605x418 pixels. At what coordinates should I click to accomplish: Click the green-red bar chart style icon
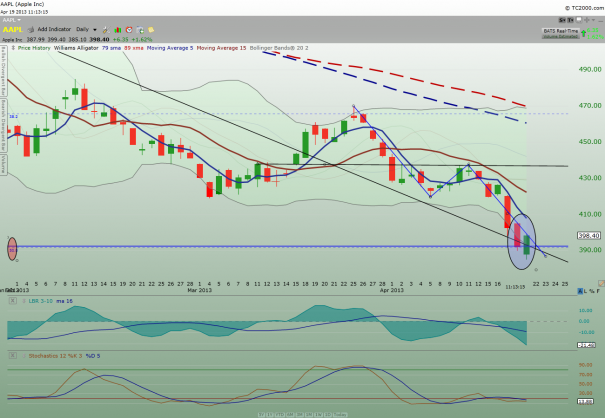[x=118, y=30]
